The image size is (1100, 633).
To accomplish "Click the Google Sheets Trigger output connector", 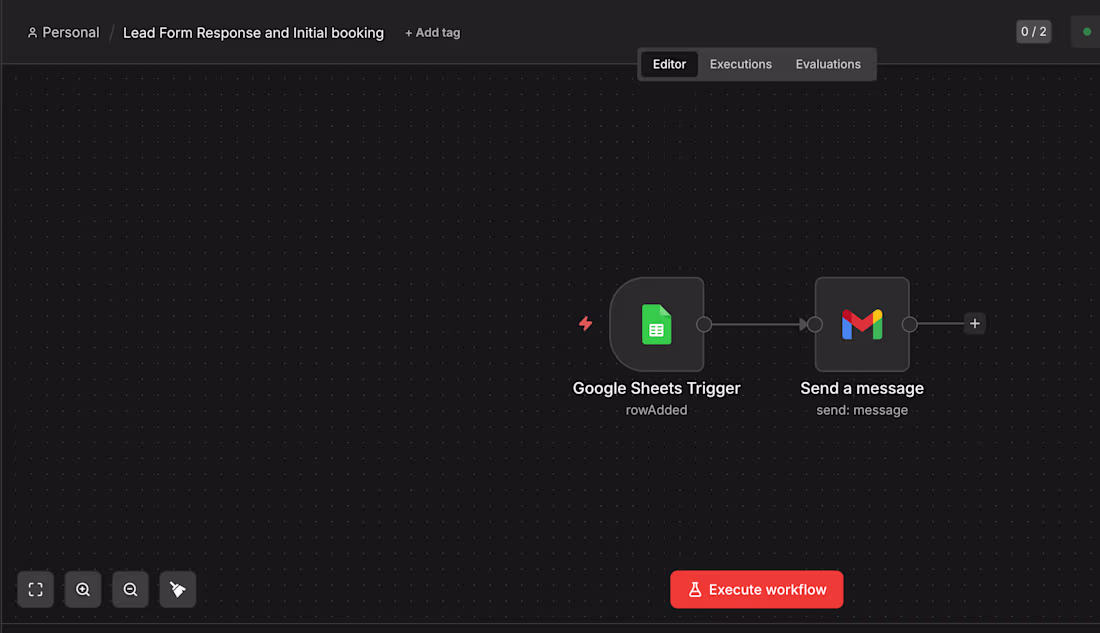I will point(704,324).
